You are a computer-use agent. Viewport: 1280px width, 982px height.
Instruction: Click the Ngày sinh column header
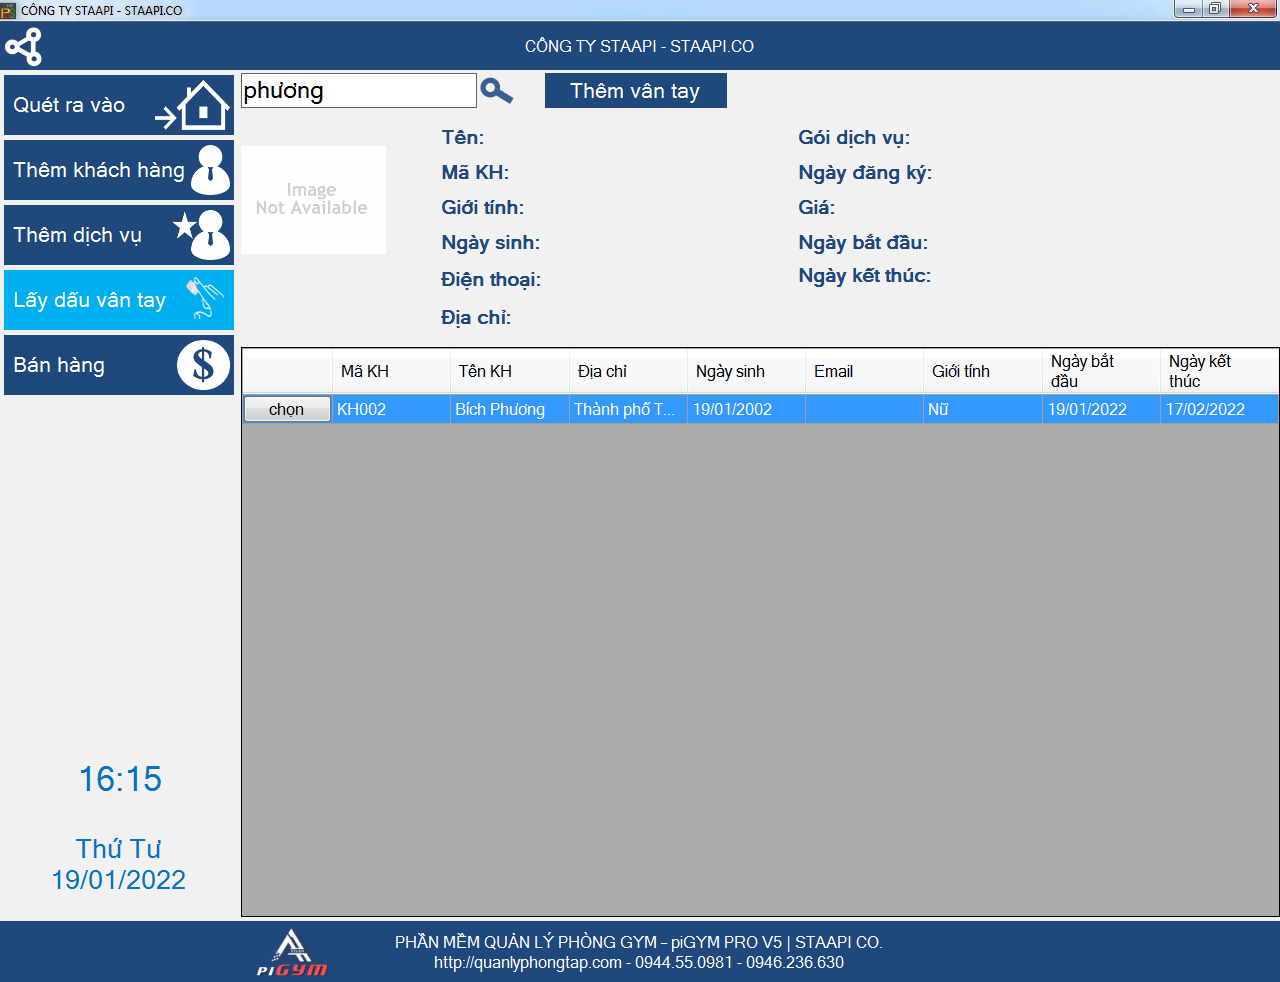click(745, 371)
